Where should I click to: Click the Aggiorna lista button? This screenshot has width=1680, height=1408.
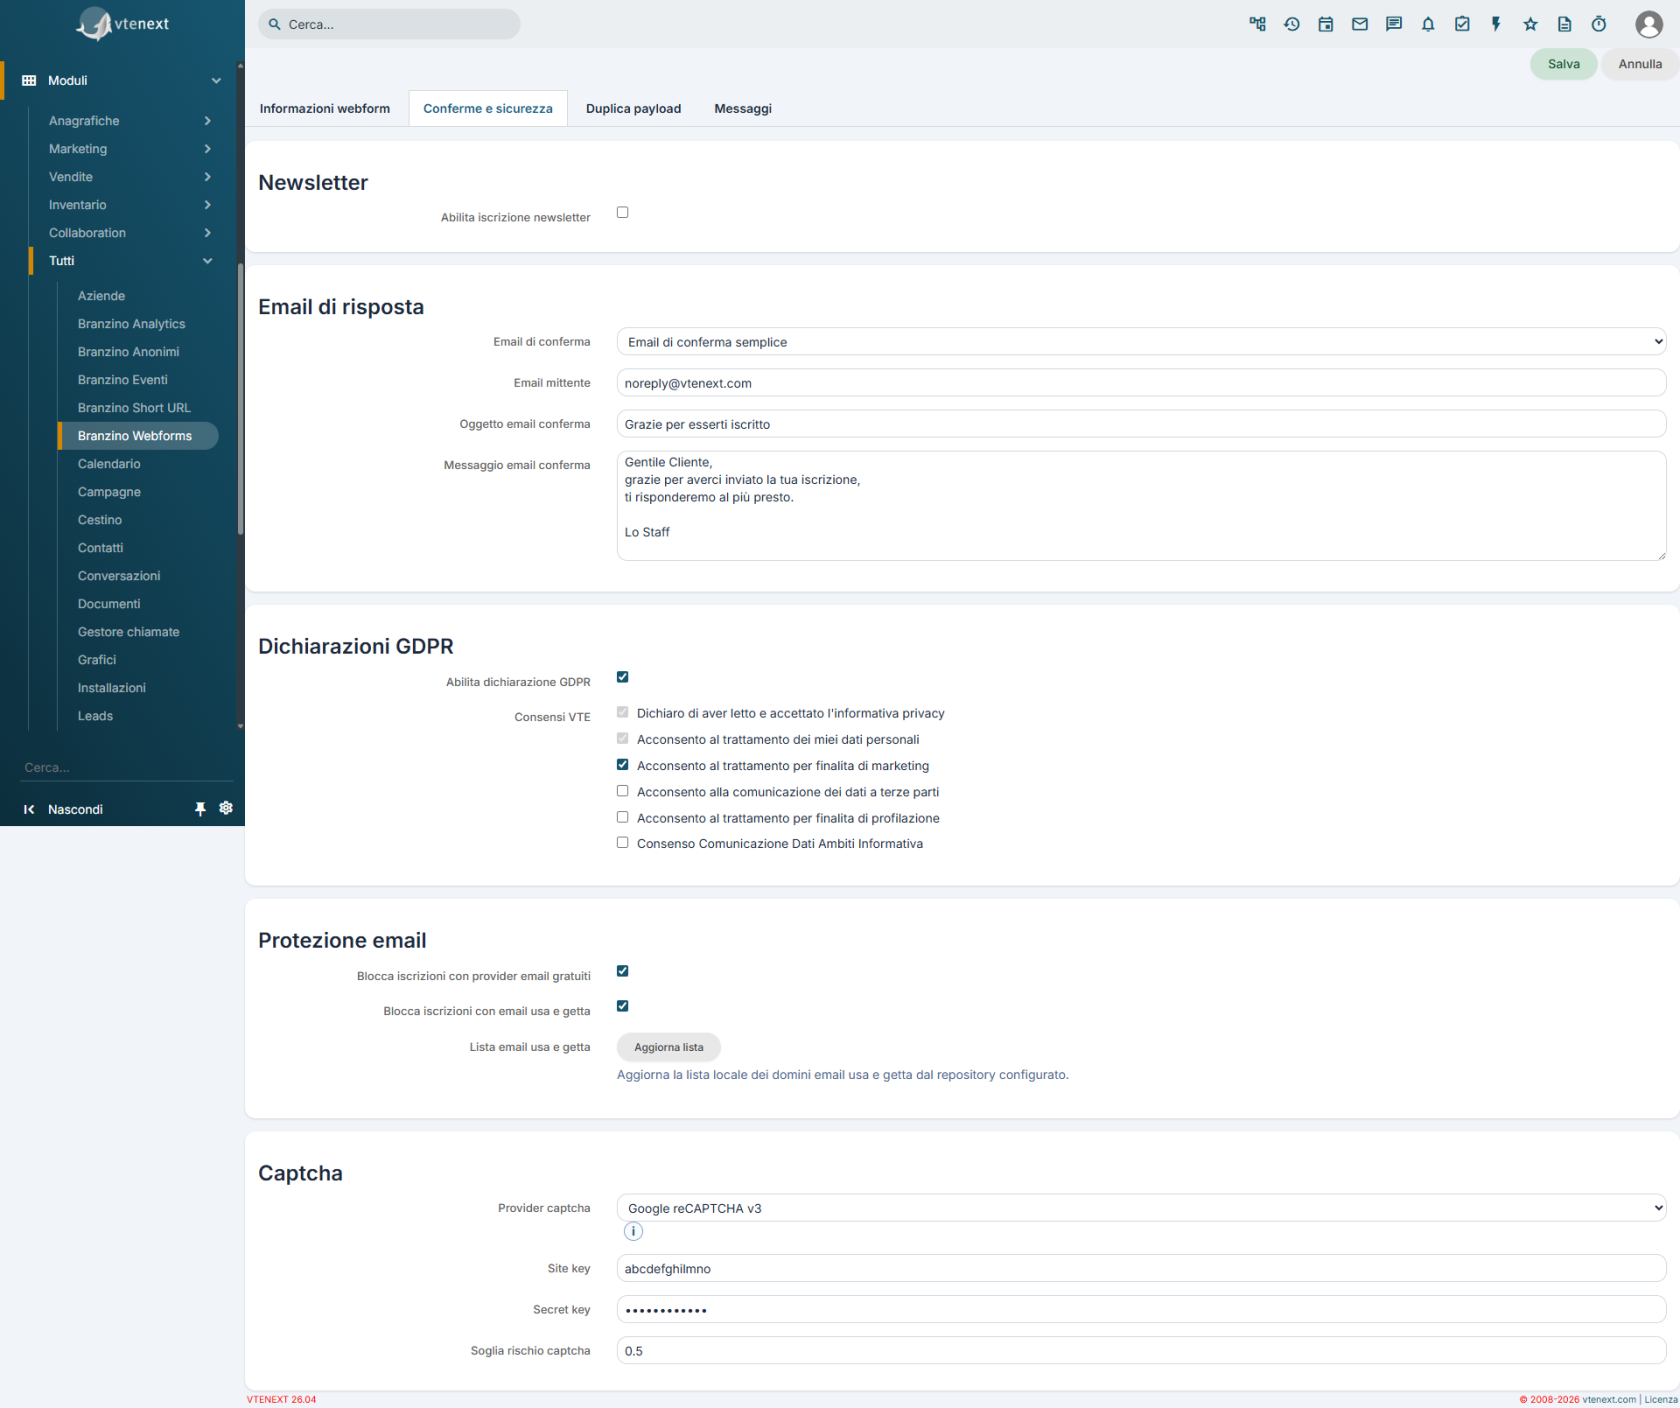(668, 1047)
